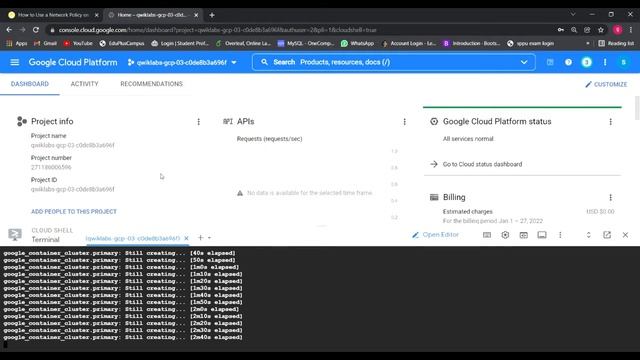
Task: Open a new browser tab
Action: [212, 15]
